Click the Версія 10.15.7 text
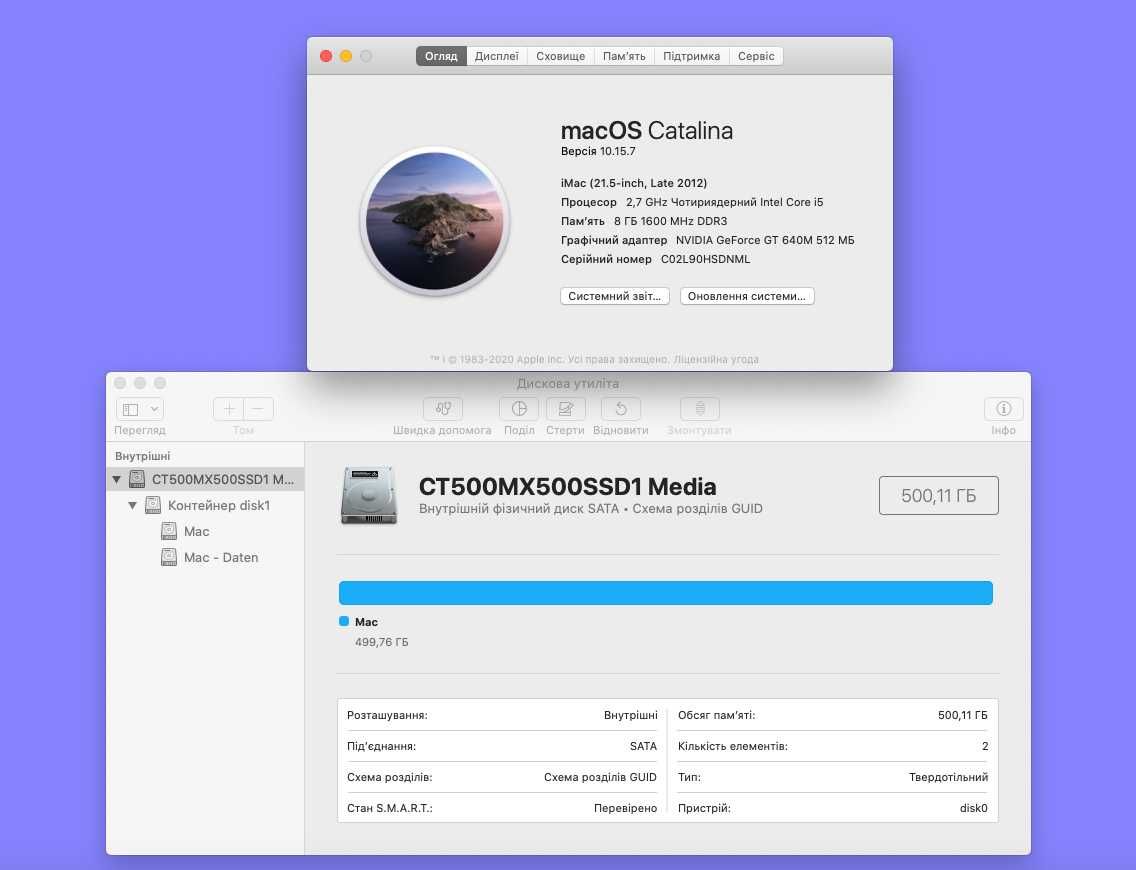Screen dimensions: 1136x870 click(598, 151)
